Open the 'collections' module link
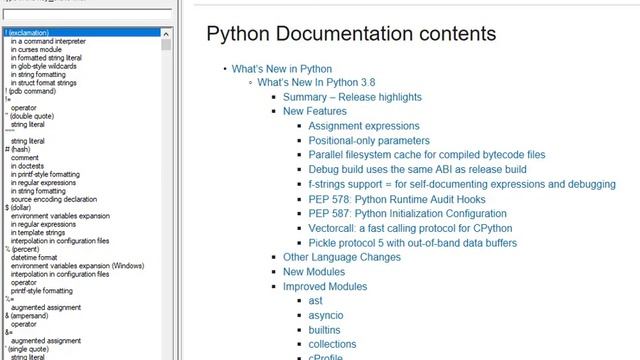The width and height of the screenshot is (640, 360). tap(332, 344)
